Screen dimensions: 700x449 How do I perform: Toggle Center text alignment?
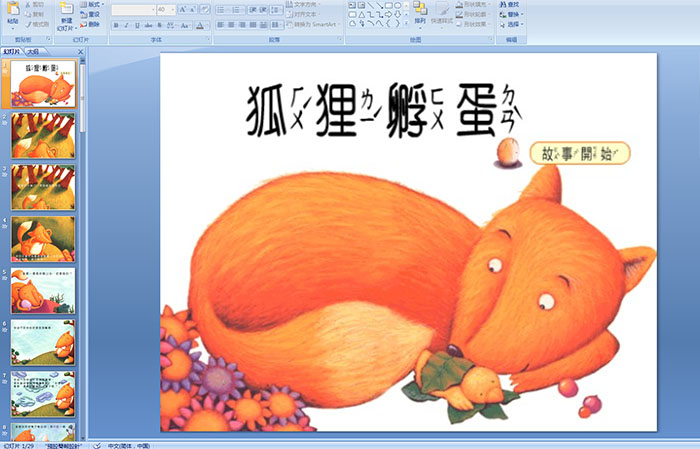tap(231, 25)
